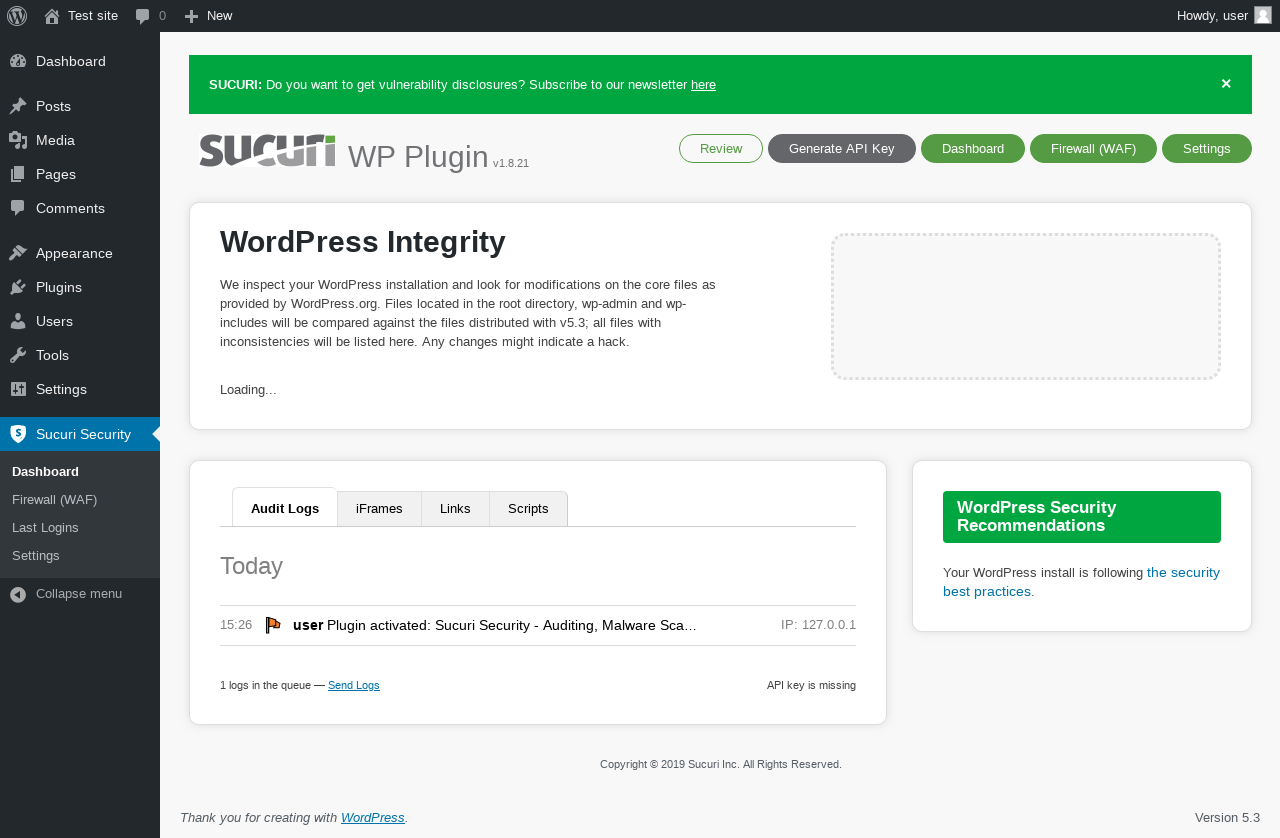Open 'the security best practices' link
1280x838 pixels.
click(1081, 582)
